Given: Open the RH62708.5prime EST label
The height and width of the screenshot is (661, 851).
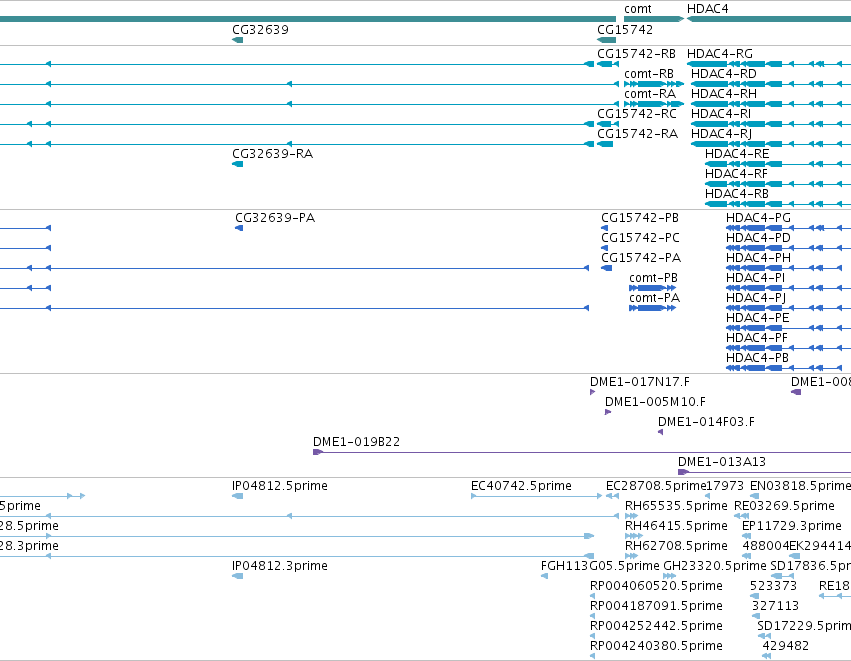Looking at the screenshot, I should (676, 546).
